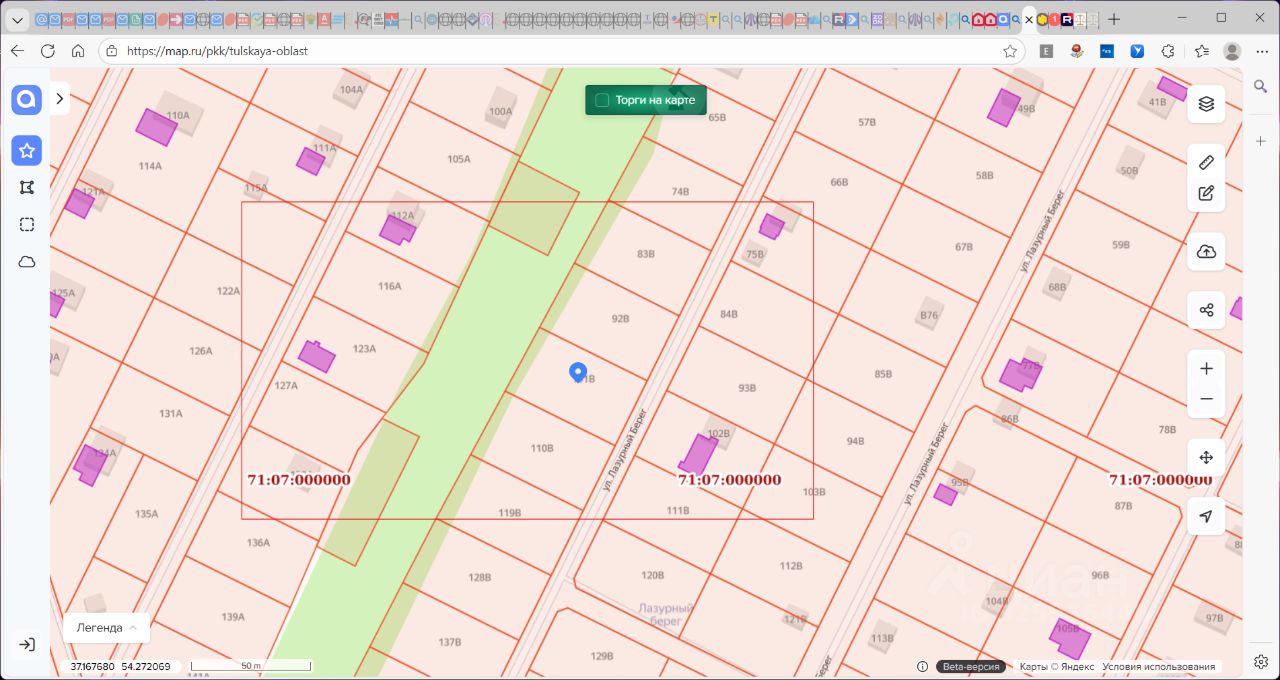Choose the dashed rectangle selection tool
Screen dimensions: 1280x680
tap(27, 224)
